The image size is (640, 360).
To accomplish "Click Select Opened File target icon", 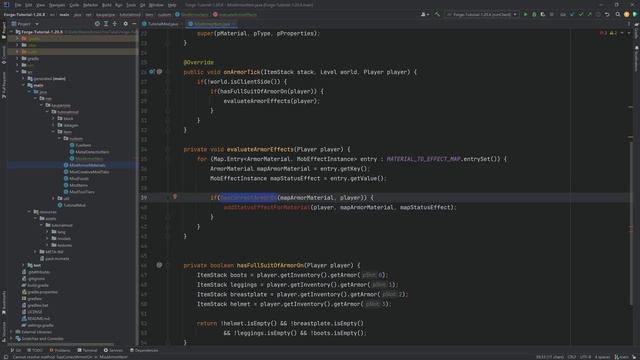I will click(x=97, y=24).
